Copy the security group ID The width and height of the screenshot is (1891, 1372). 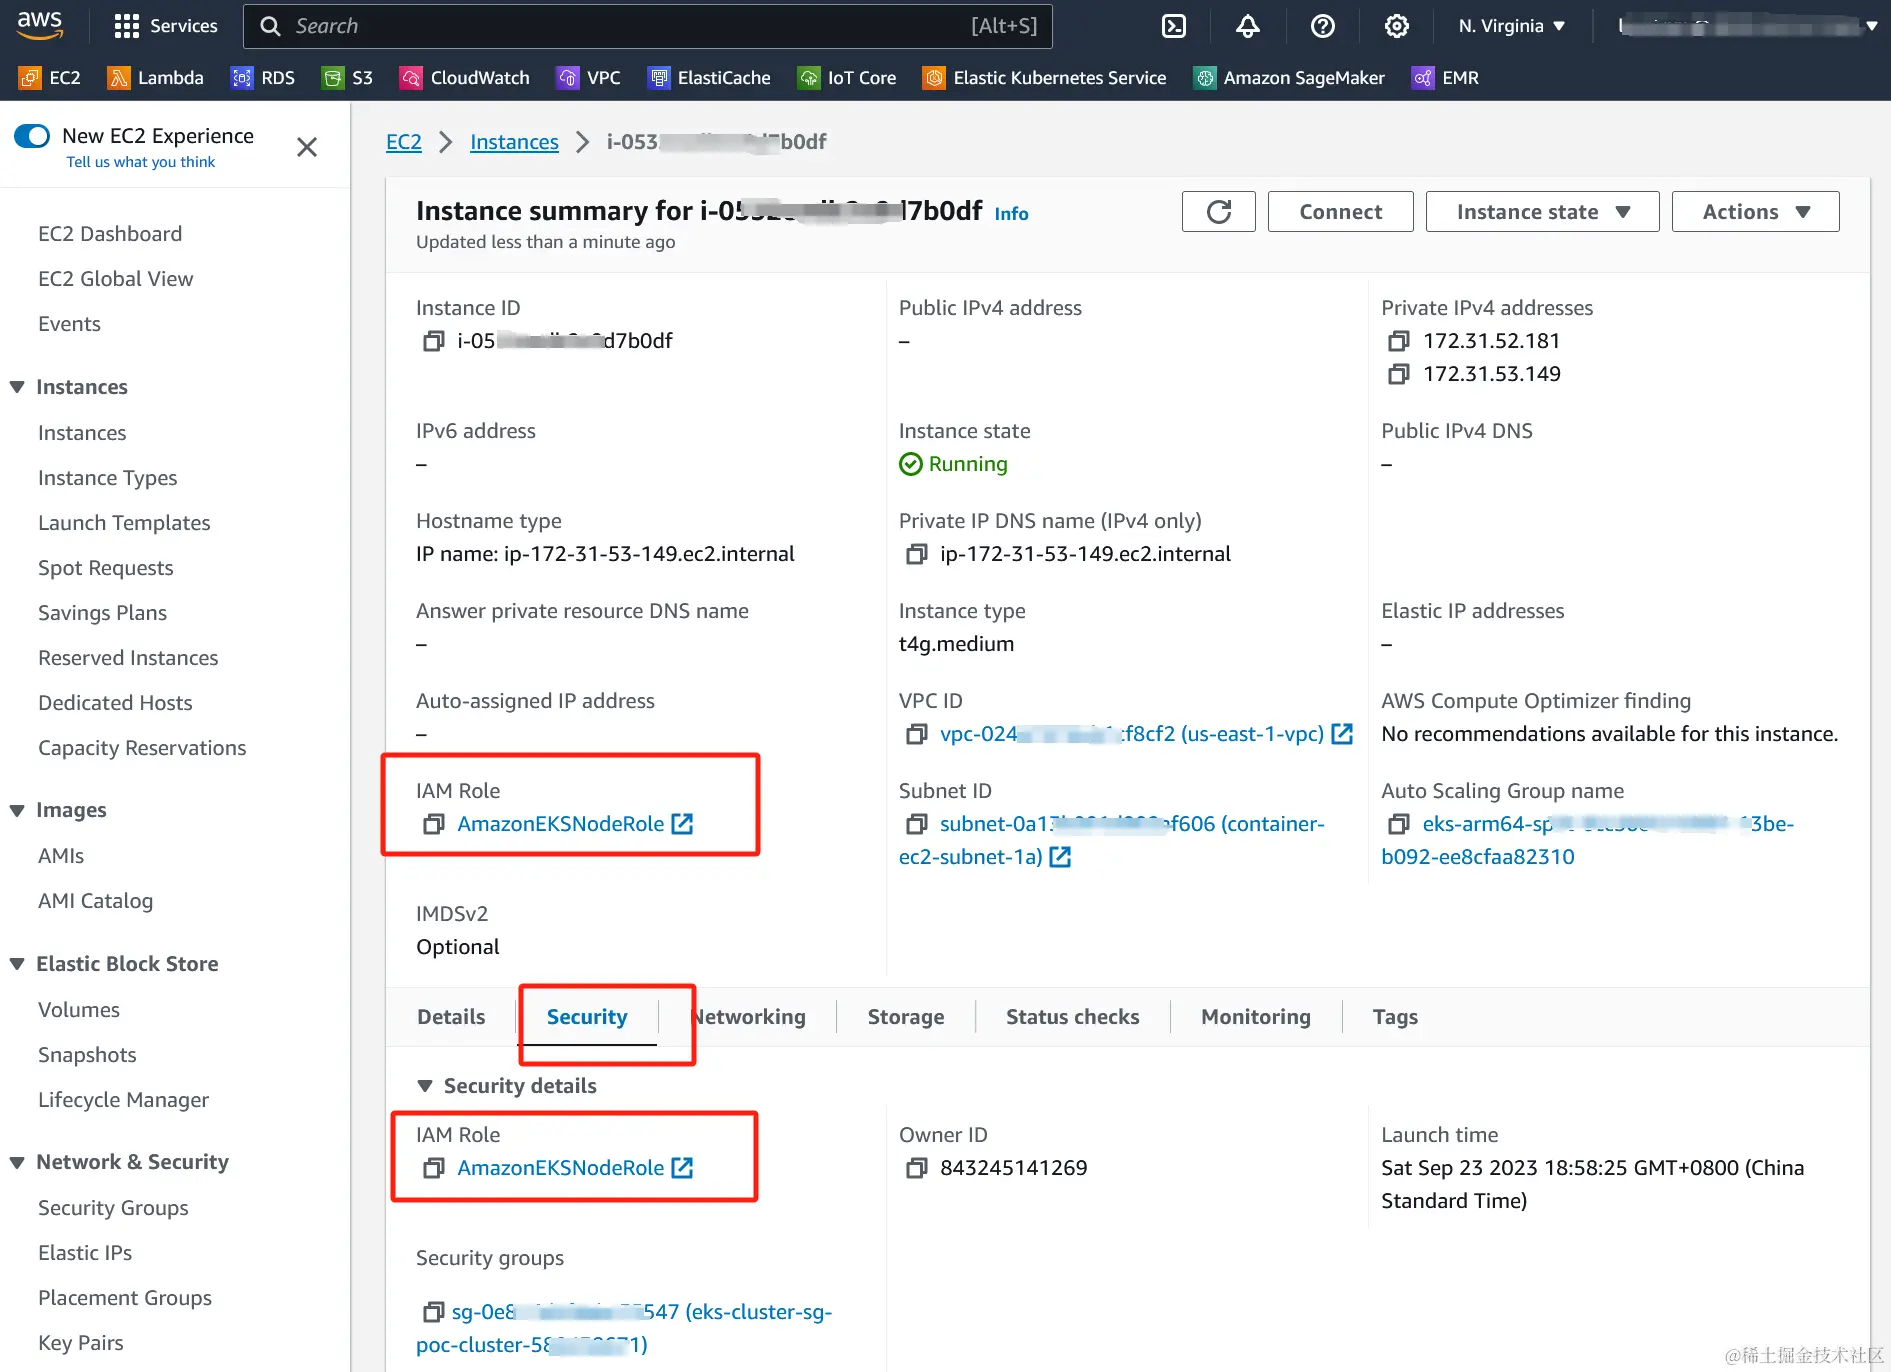pyautogui.click(x=433, y=1313)
